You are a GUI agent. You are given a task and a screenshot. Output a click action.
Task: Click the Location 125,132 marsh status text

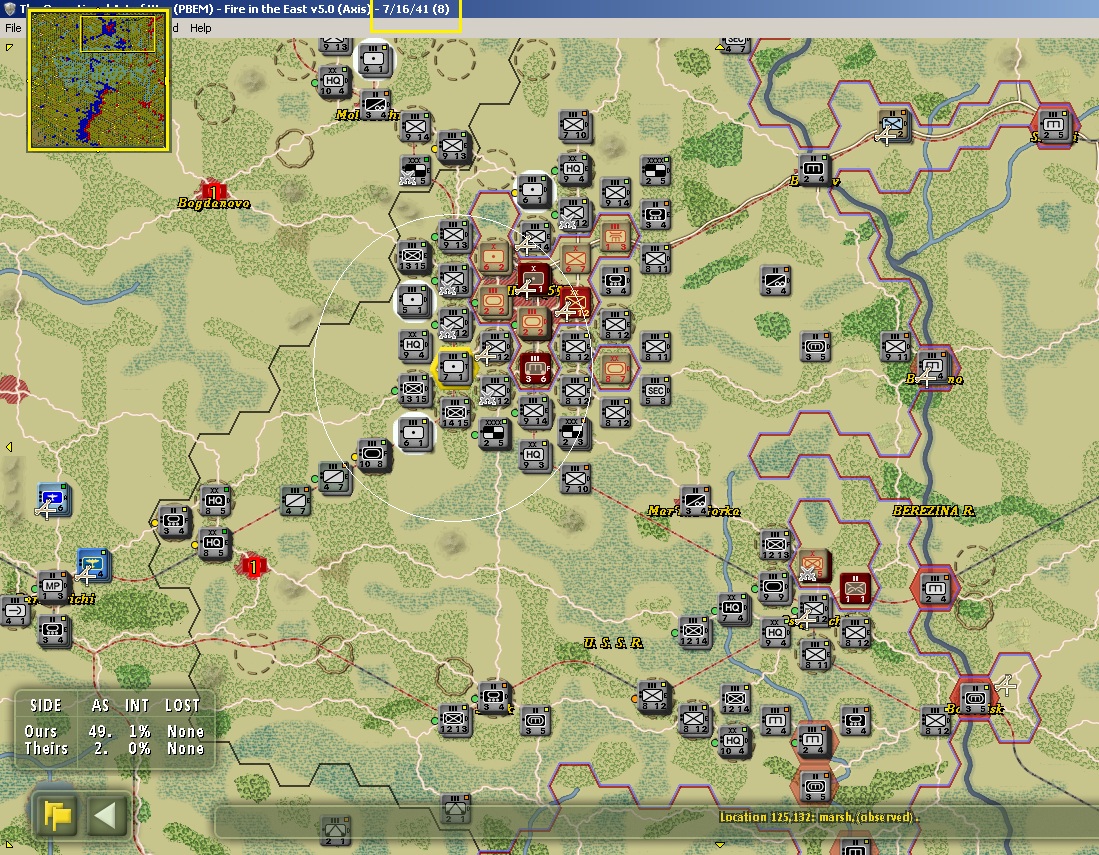(x=819, y=816)
